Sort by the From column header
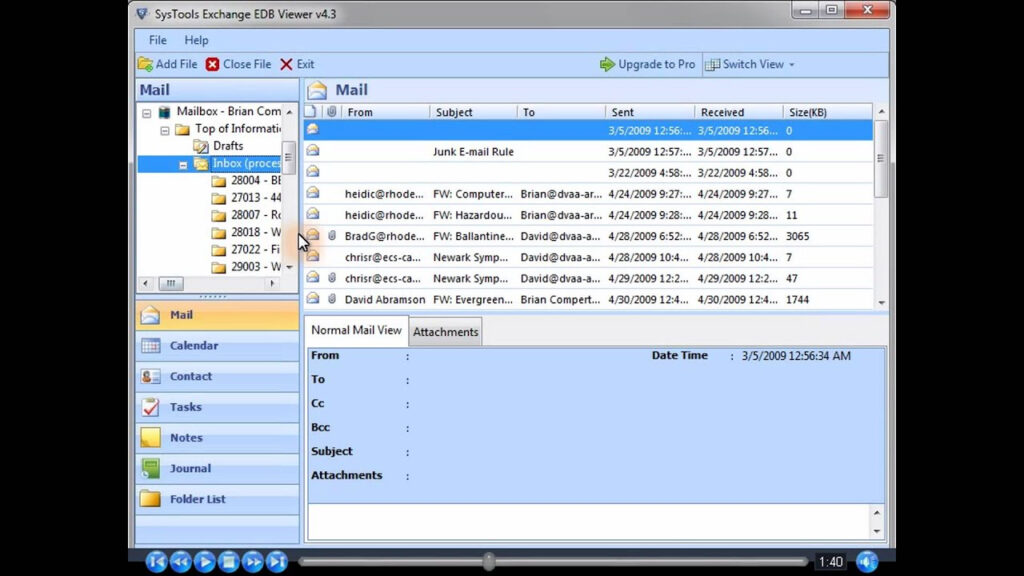Screen dimensions: 1024x576 click(385, 112)
